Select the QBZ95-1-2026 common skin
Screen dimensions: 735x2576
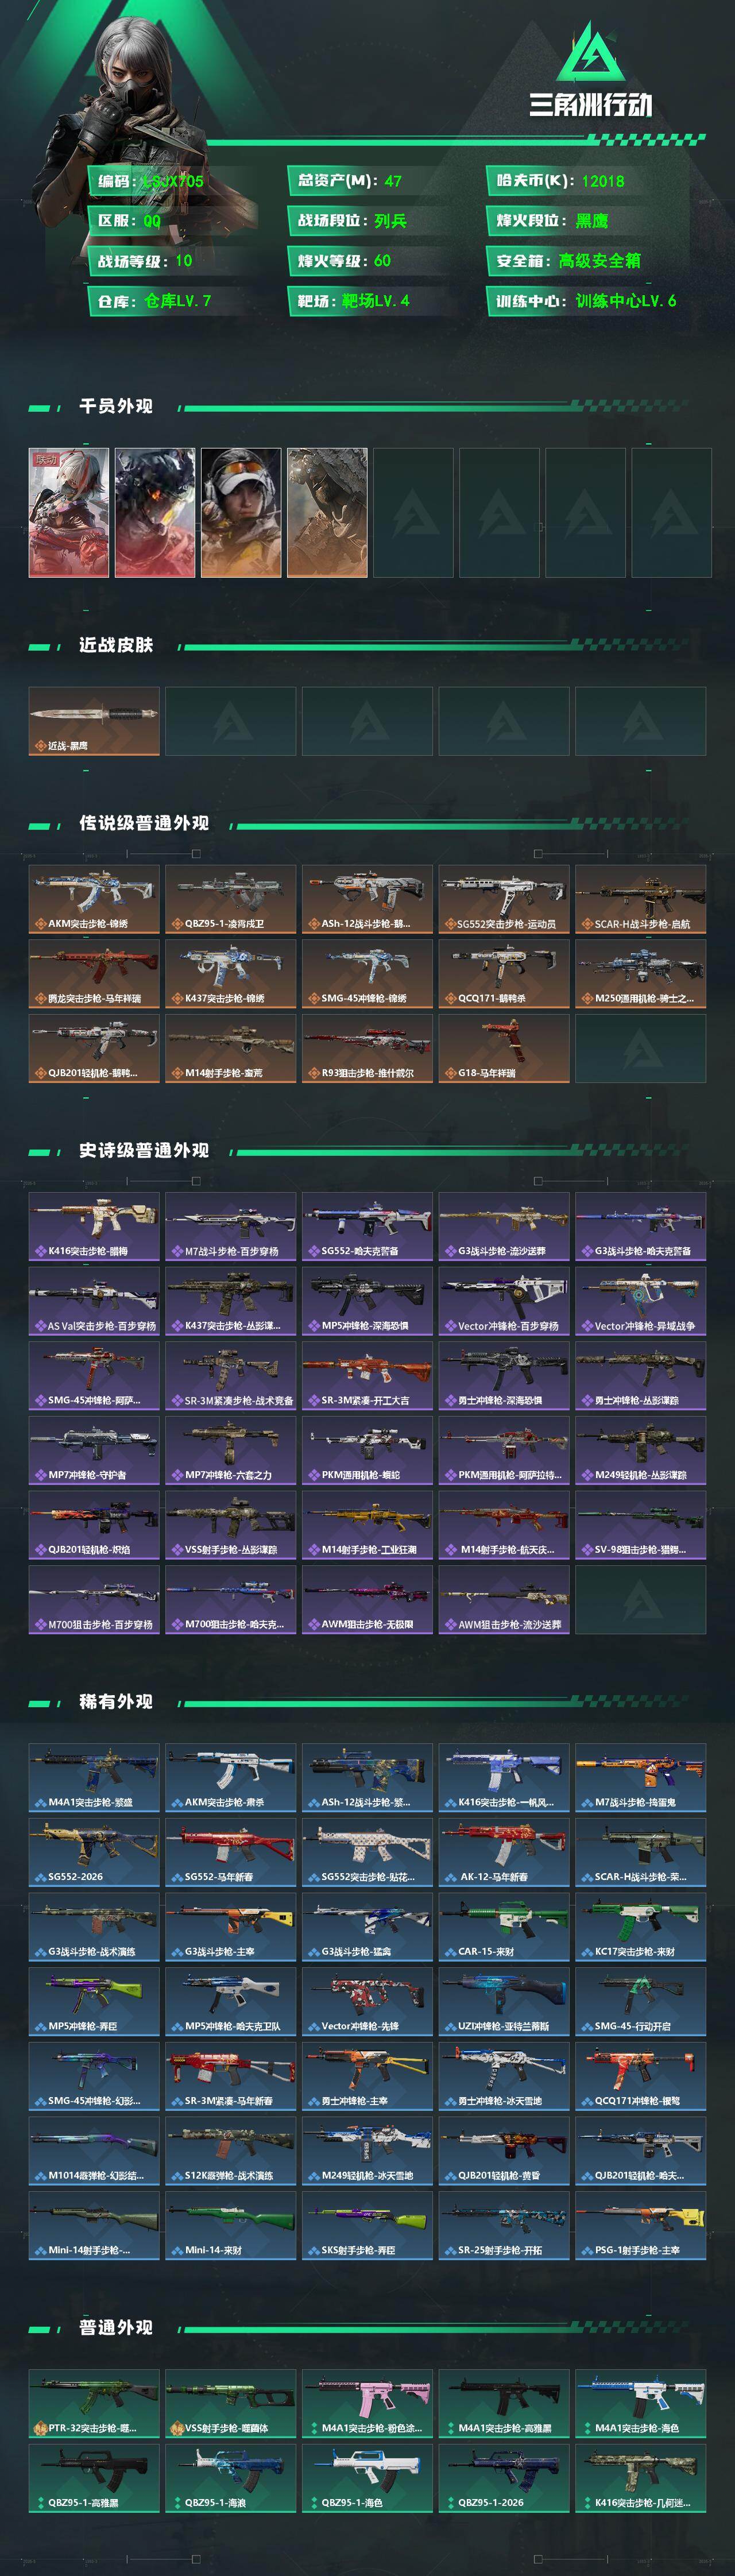504,2478
